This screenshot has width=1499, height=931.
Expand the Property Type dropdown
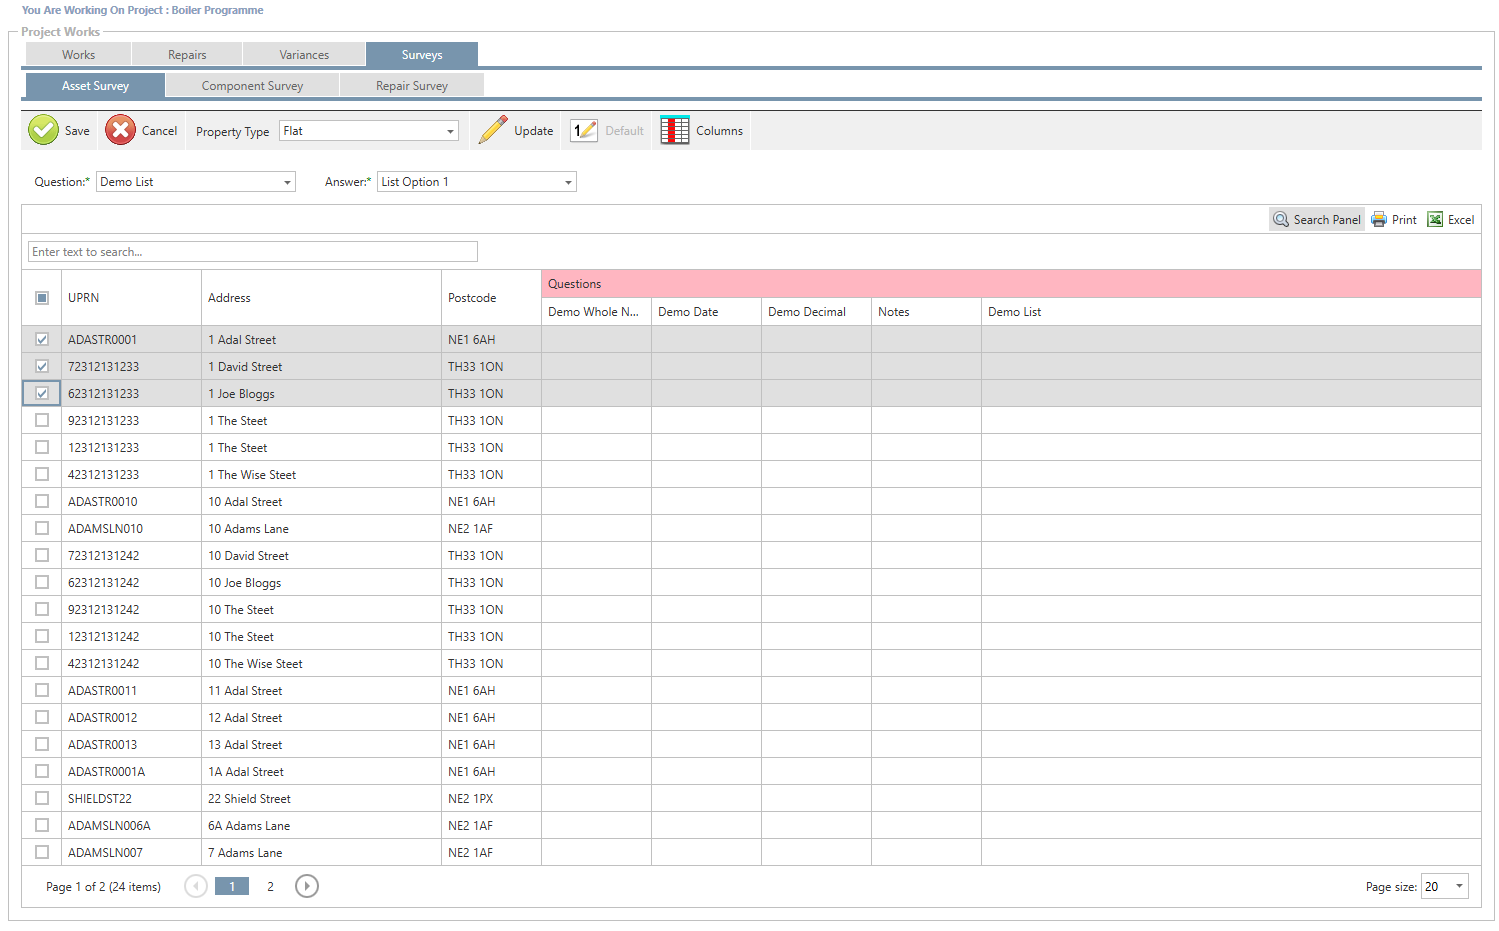click(x=450, y=131)
